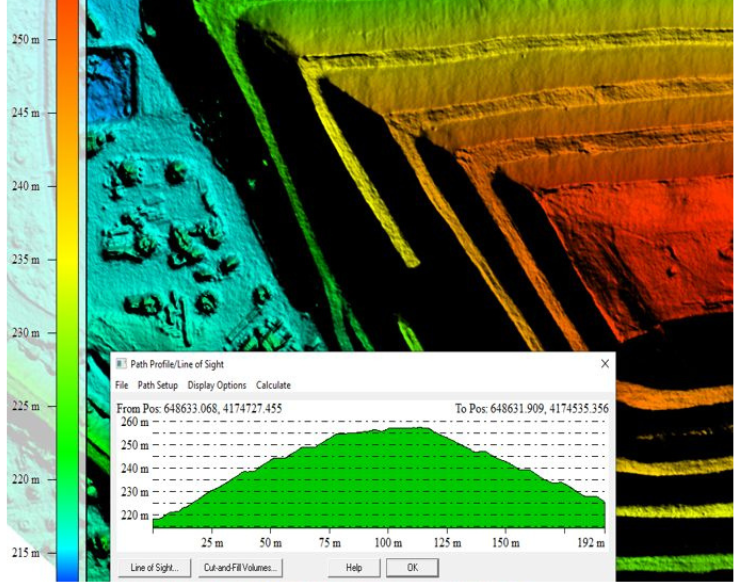734x582 pixels.
Task: Click the Path Profile window title icon
Action: tap(121, 364)
